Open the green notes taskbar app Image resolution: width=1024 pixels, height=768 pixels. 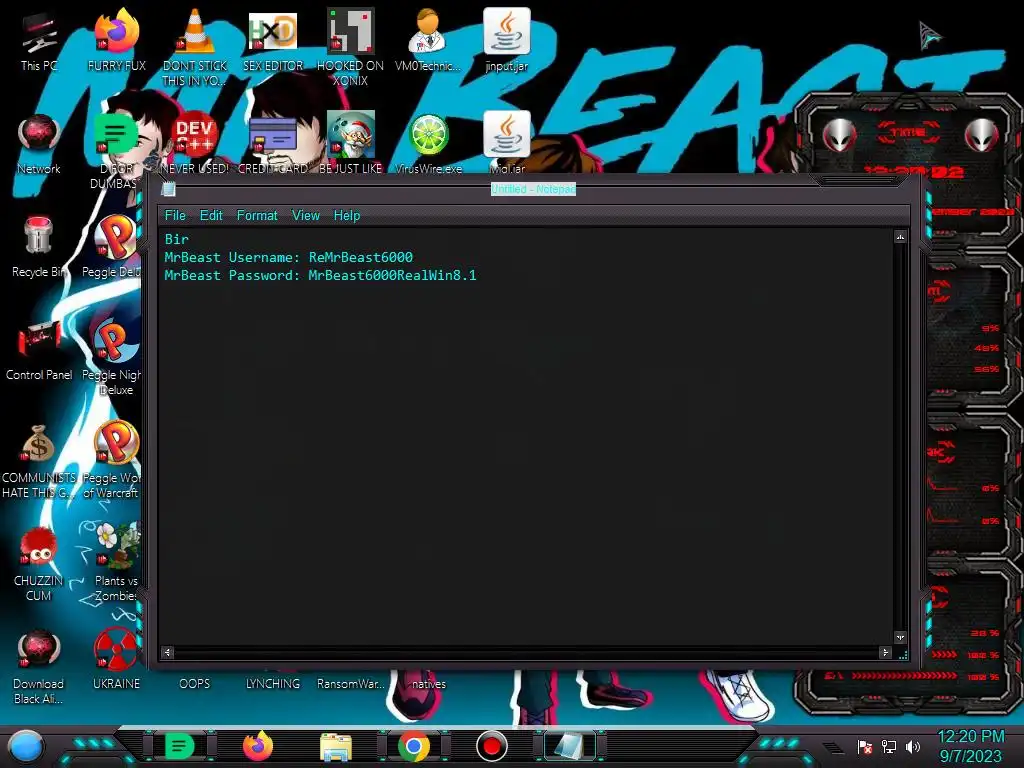click(x=180, y=746)
